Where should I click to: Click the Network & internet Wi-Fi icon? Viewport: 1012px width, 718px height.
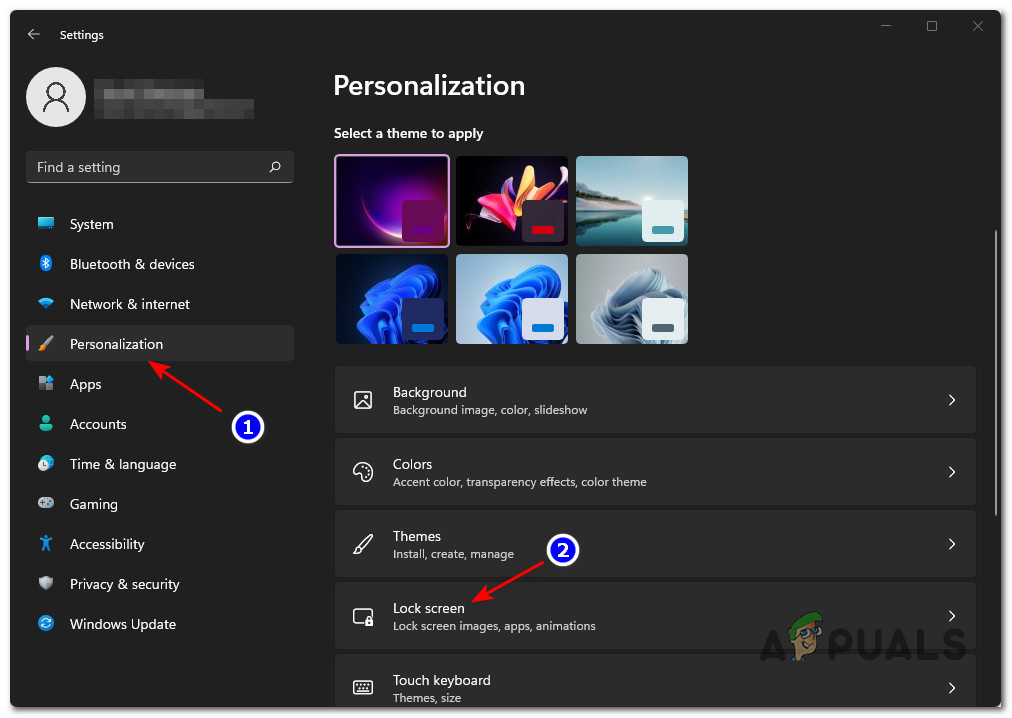[x=46, y=304]
